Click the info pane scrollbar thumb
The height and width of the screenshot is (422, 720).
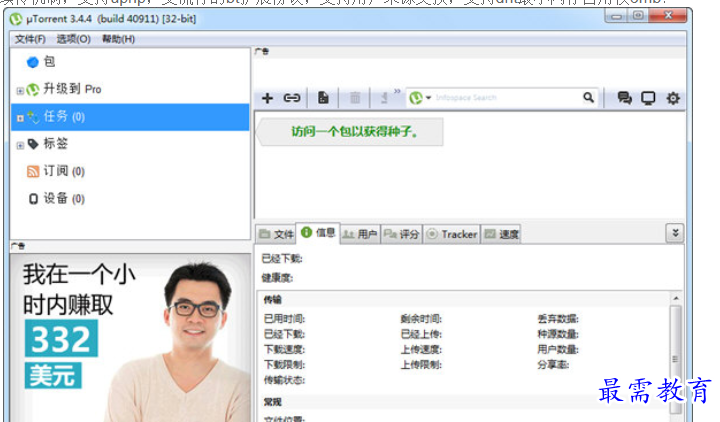point(675,359)
